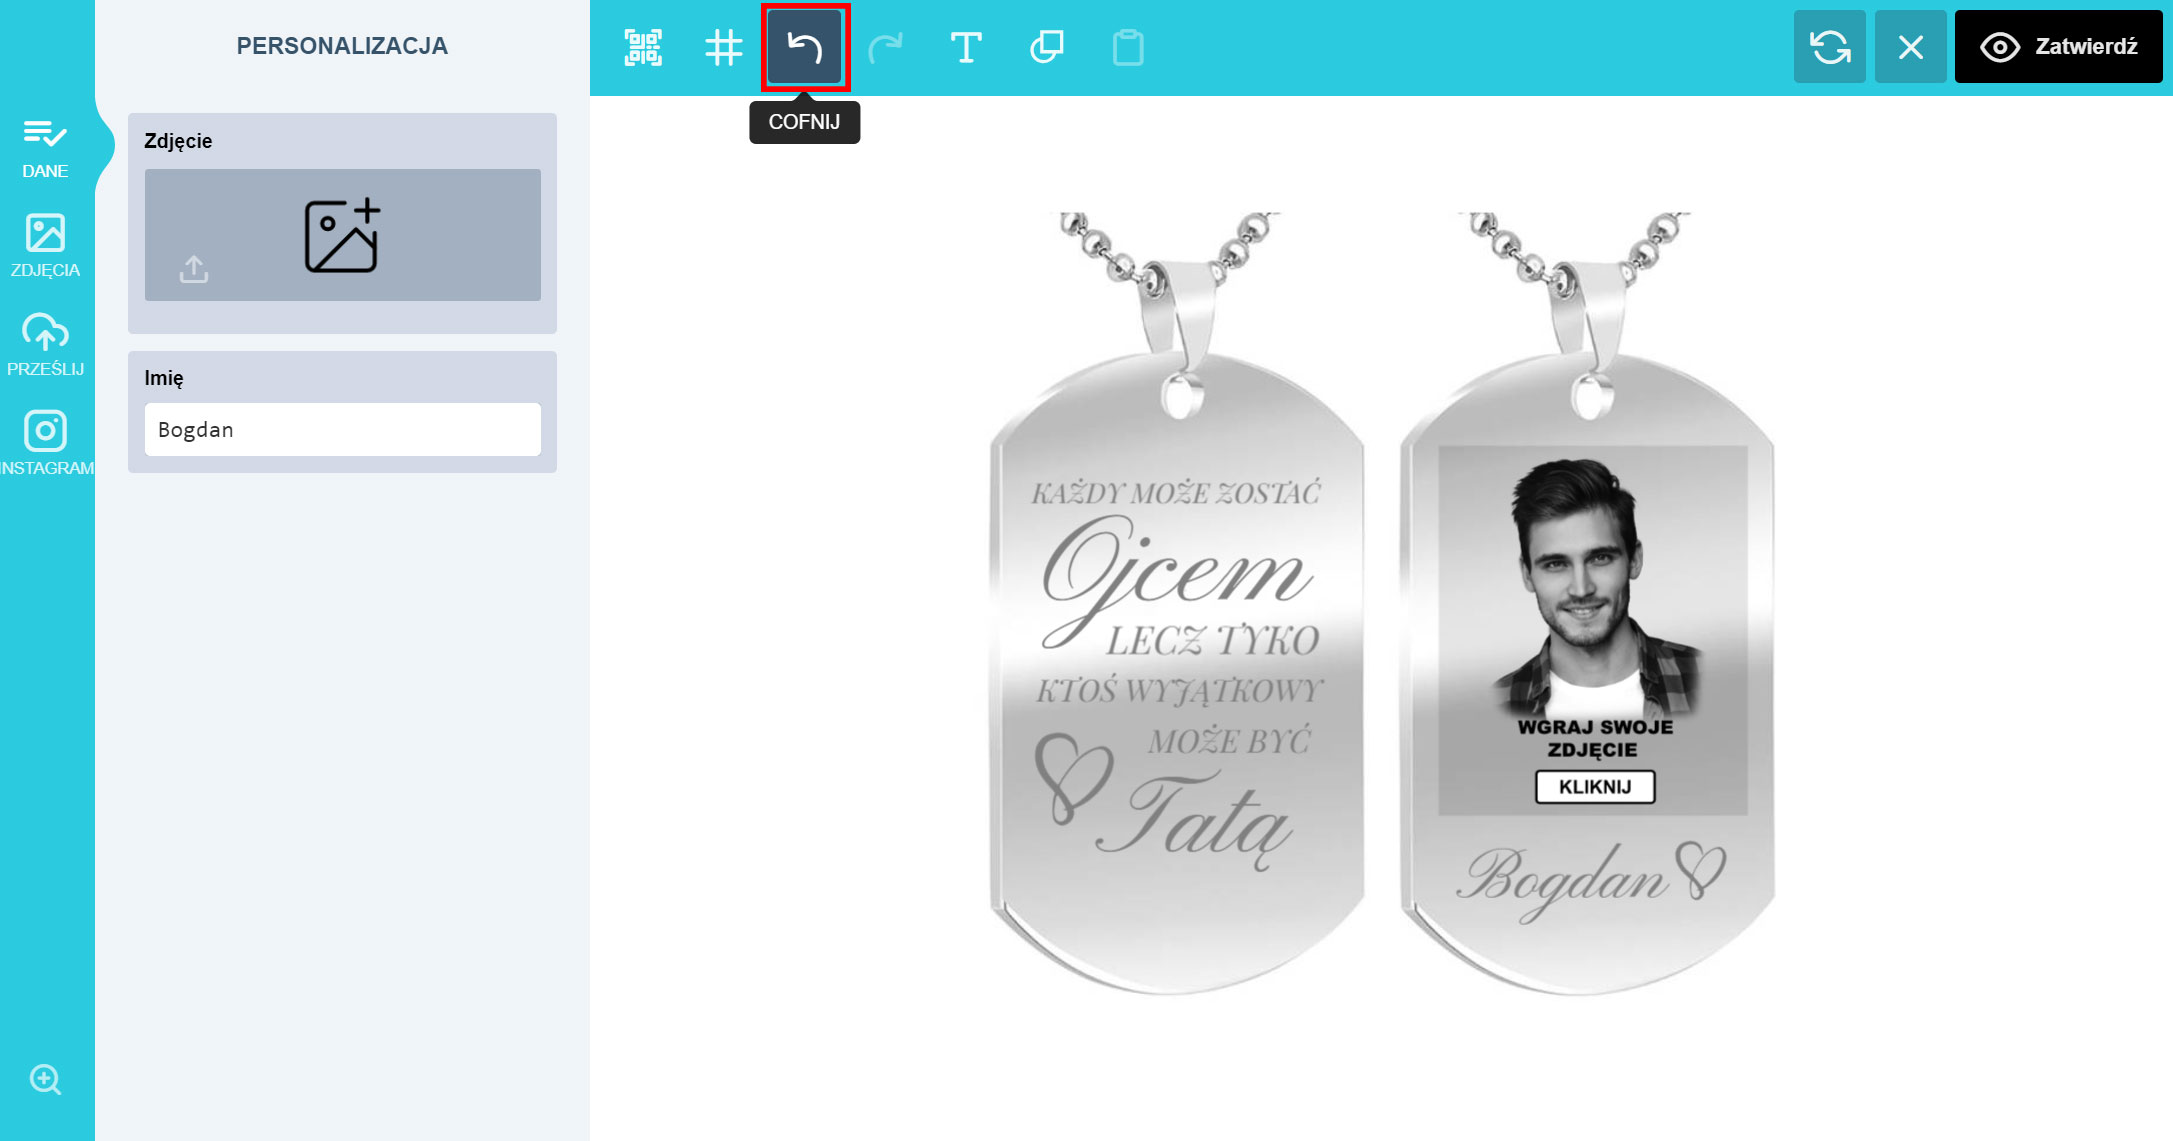Click the clipboard paste icon
Viewport: 2173px width, 1141px height.
point(1128,47)
